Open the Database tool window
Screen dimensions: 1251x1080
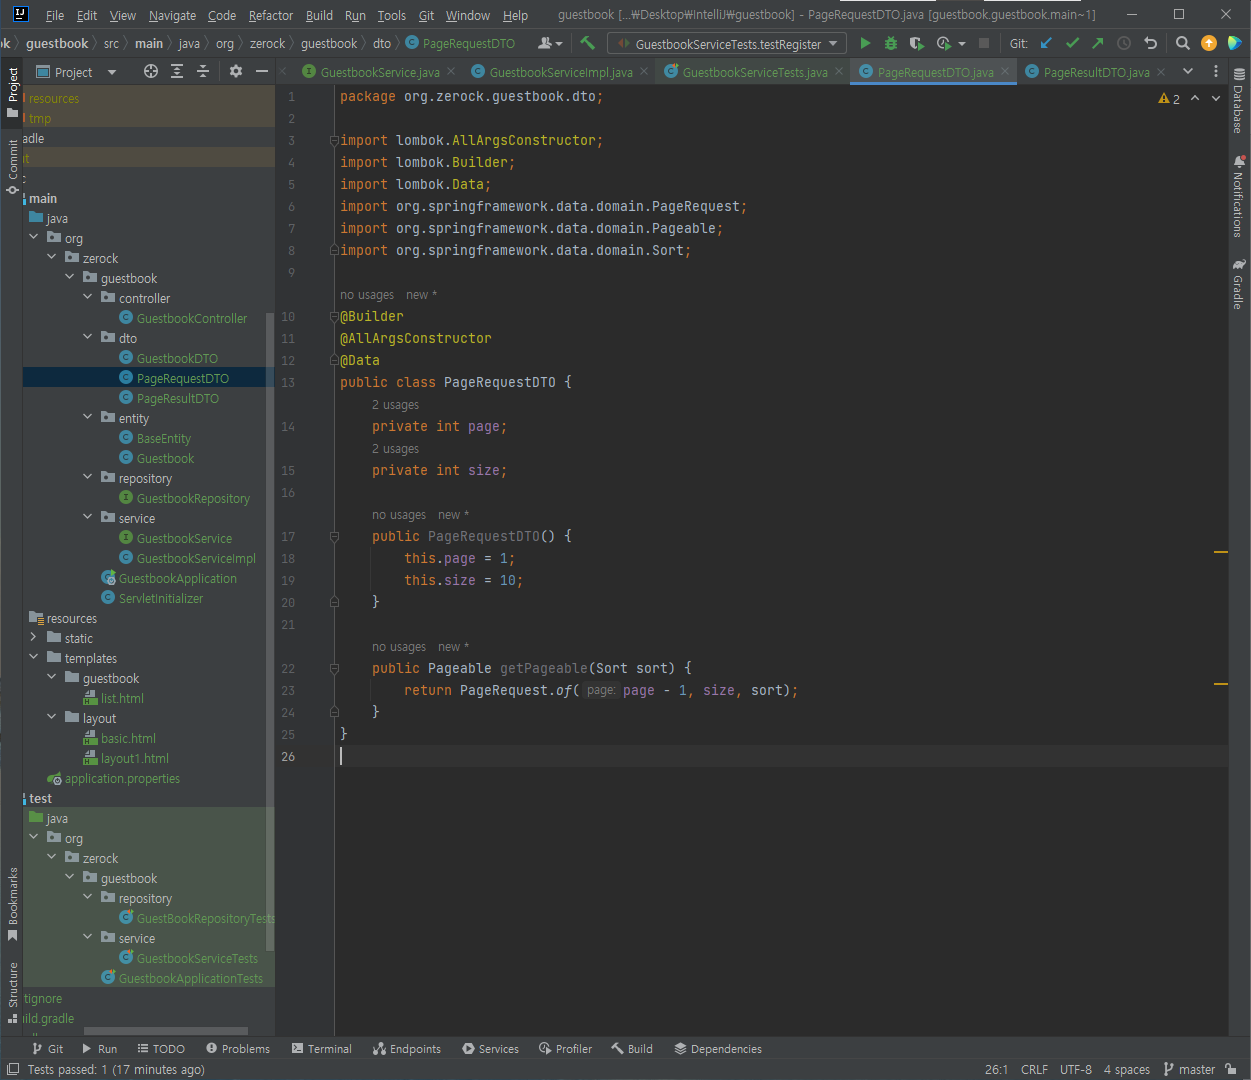tap(1239, 102)
